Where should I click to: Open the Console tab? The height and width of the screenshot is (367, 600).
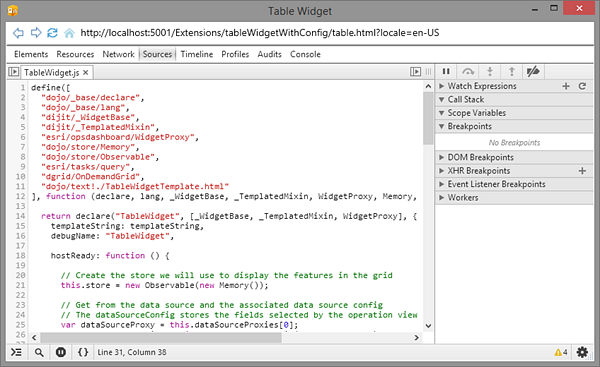(x=305, y=54)
